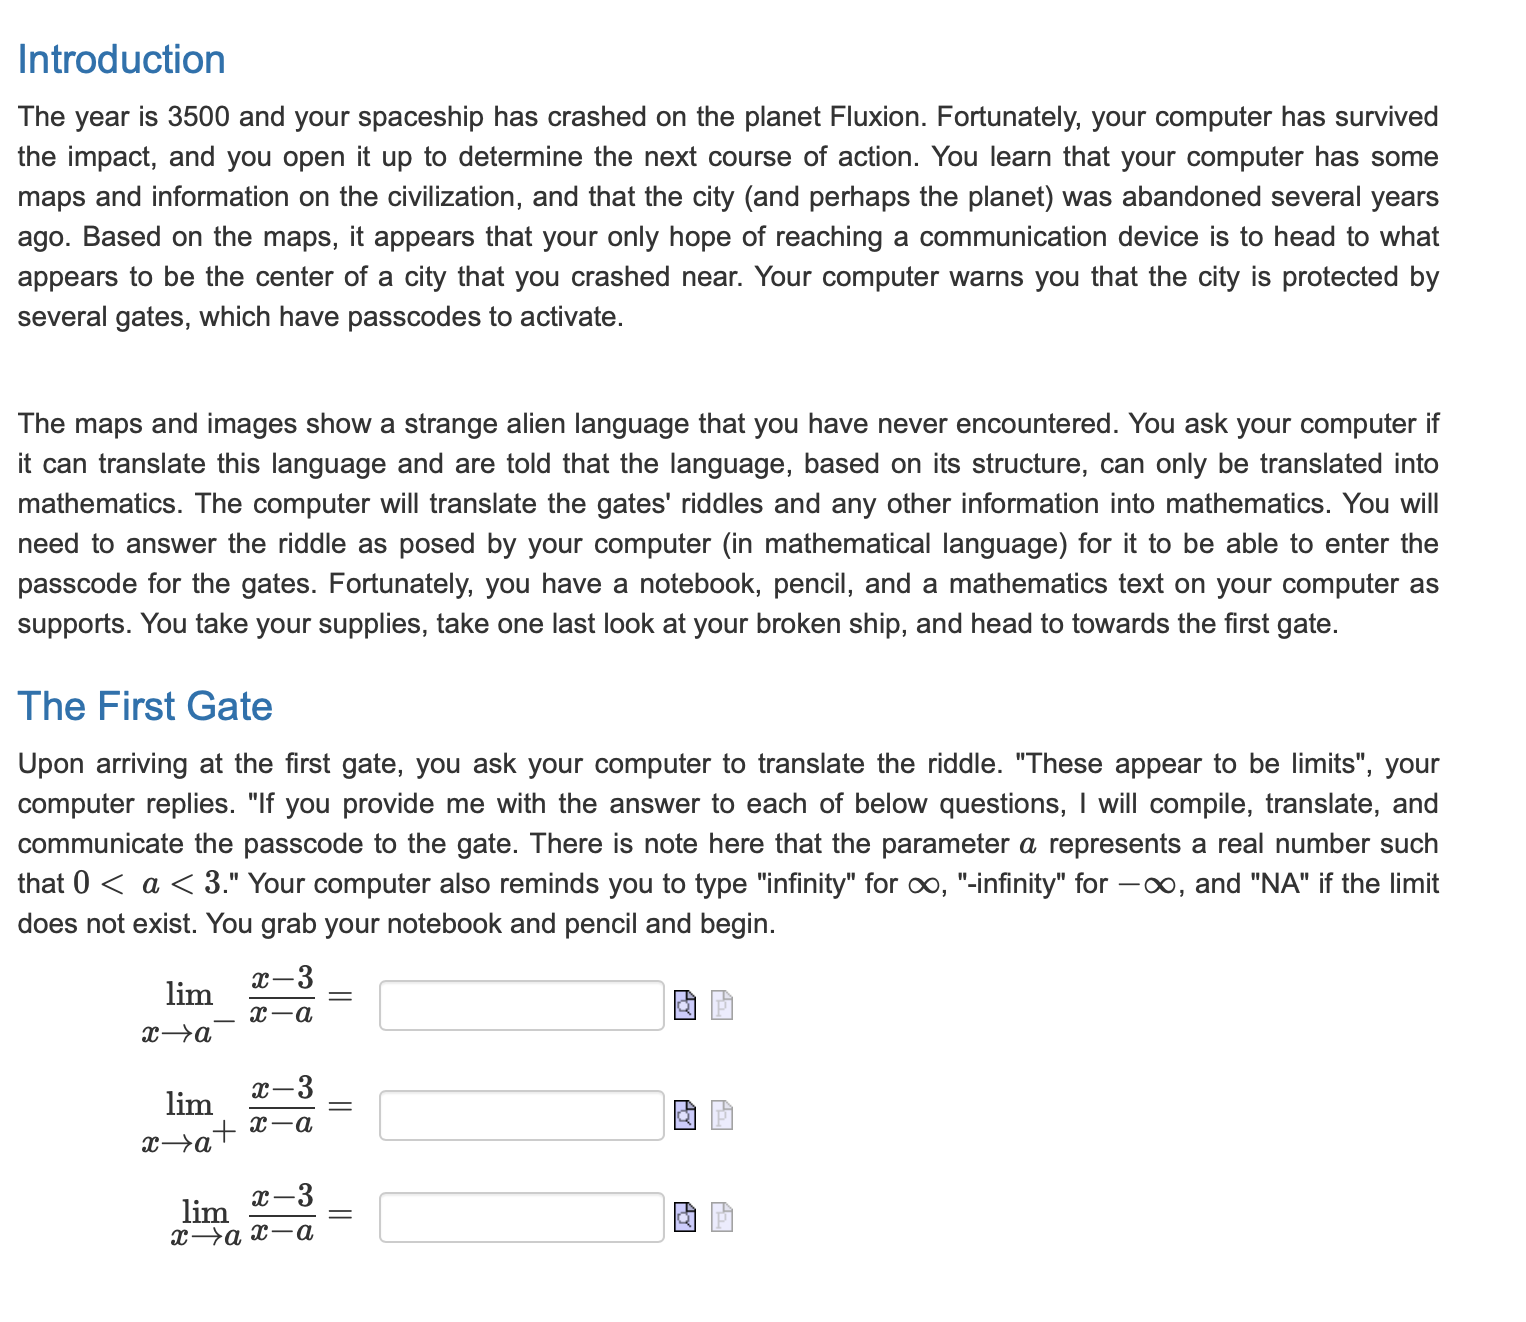Click The First Gate heading
The image size is (1526, 1322).
click(146, 706)
